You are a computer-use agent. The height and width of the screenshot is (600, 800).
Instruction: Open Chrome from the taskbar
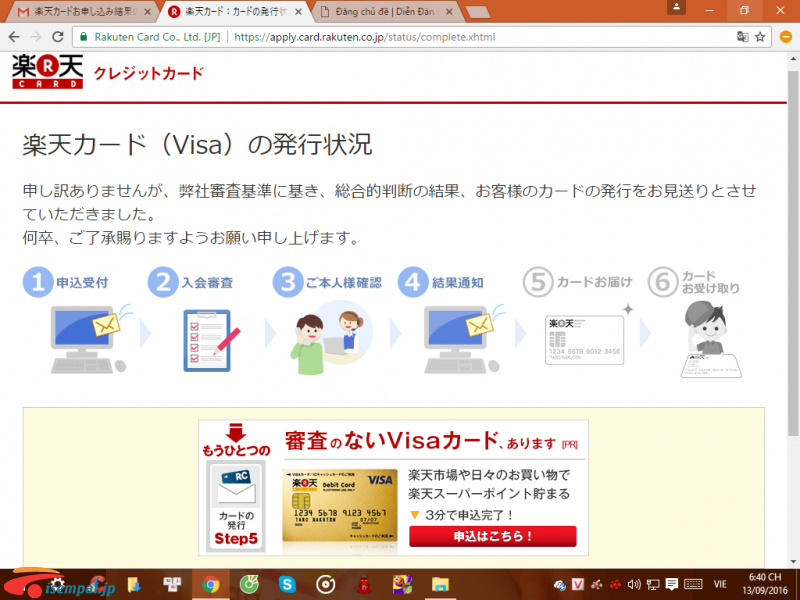pyautogui.click(x=210, y=585)
